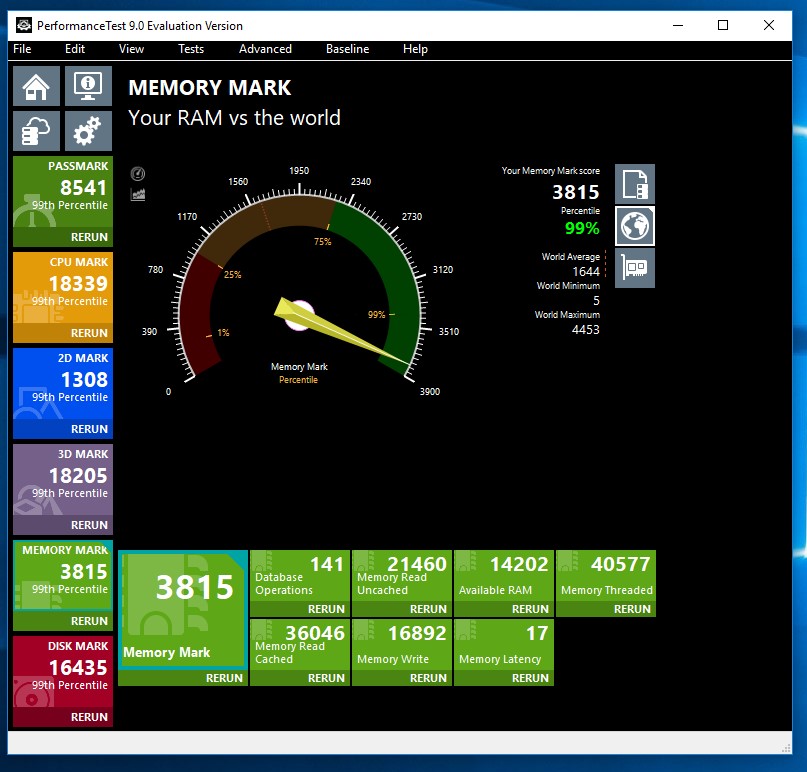
Task: Click the World Average 1644 value
Action: coord(586,271)
